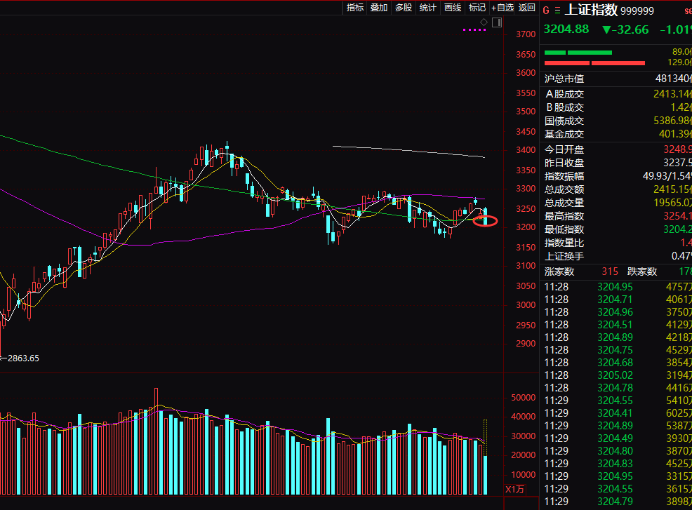
Task: Open the 统计 statistics menu
Action: 428,8
